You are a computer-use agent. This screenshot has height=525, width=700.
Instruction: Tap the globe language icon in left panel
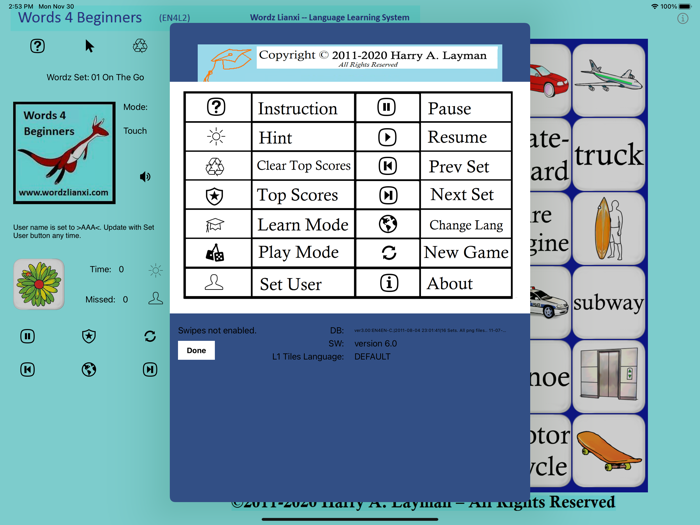click(89, 369)
